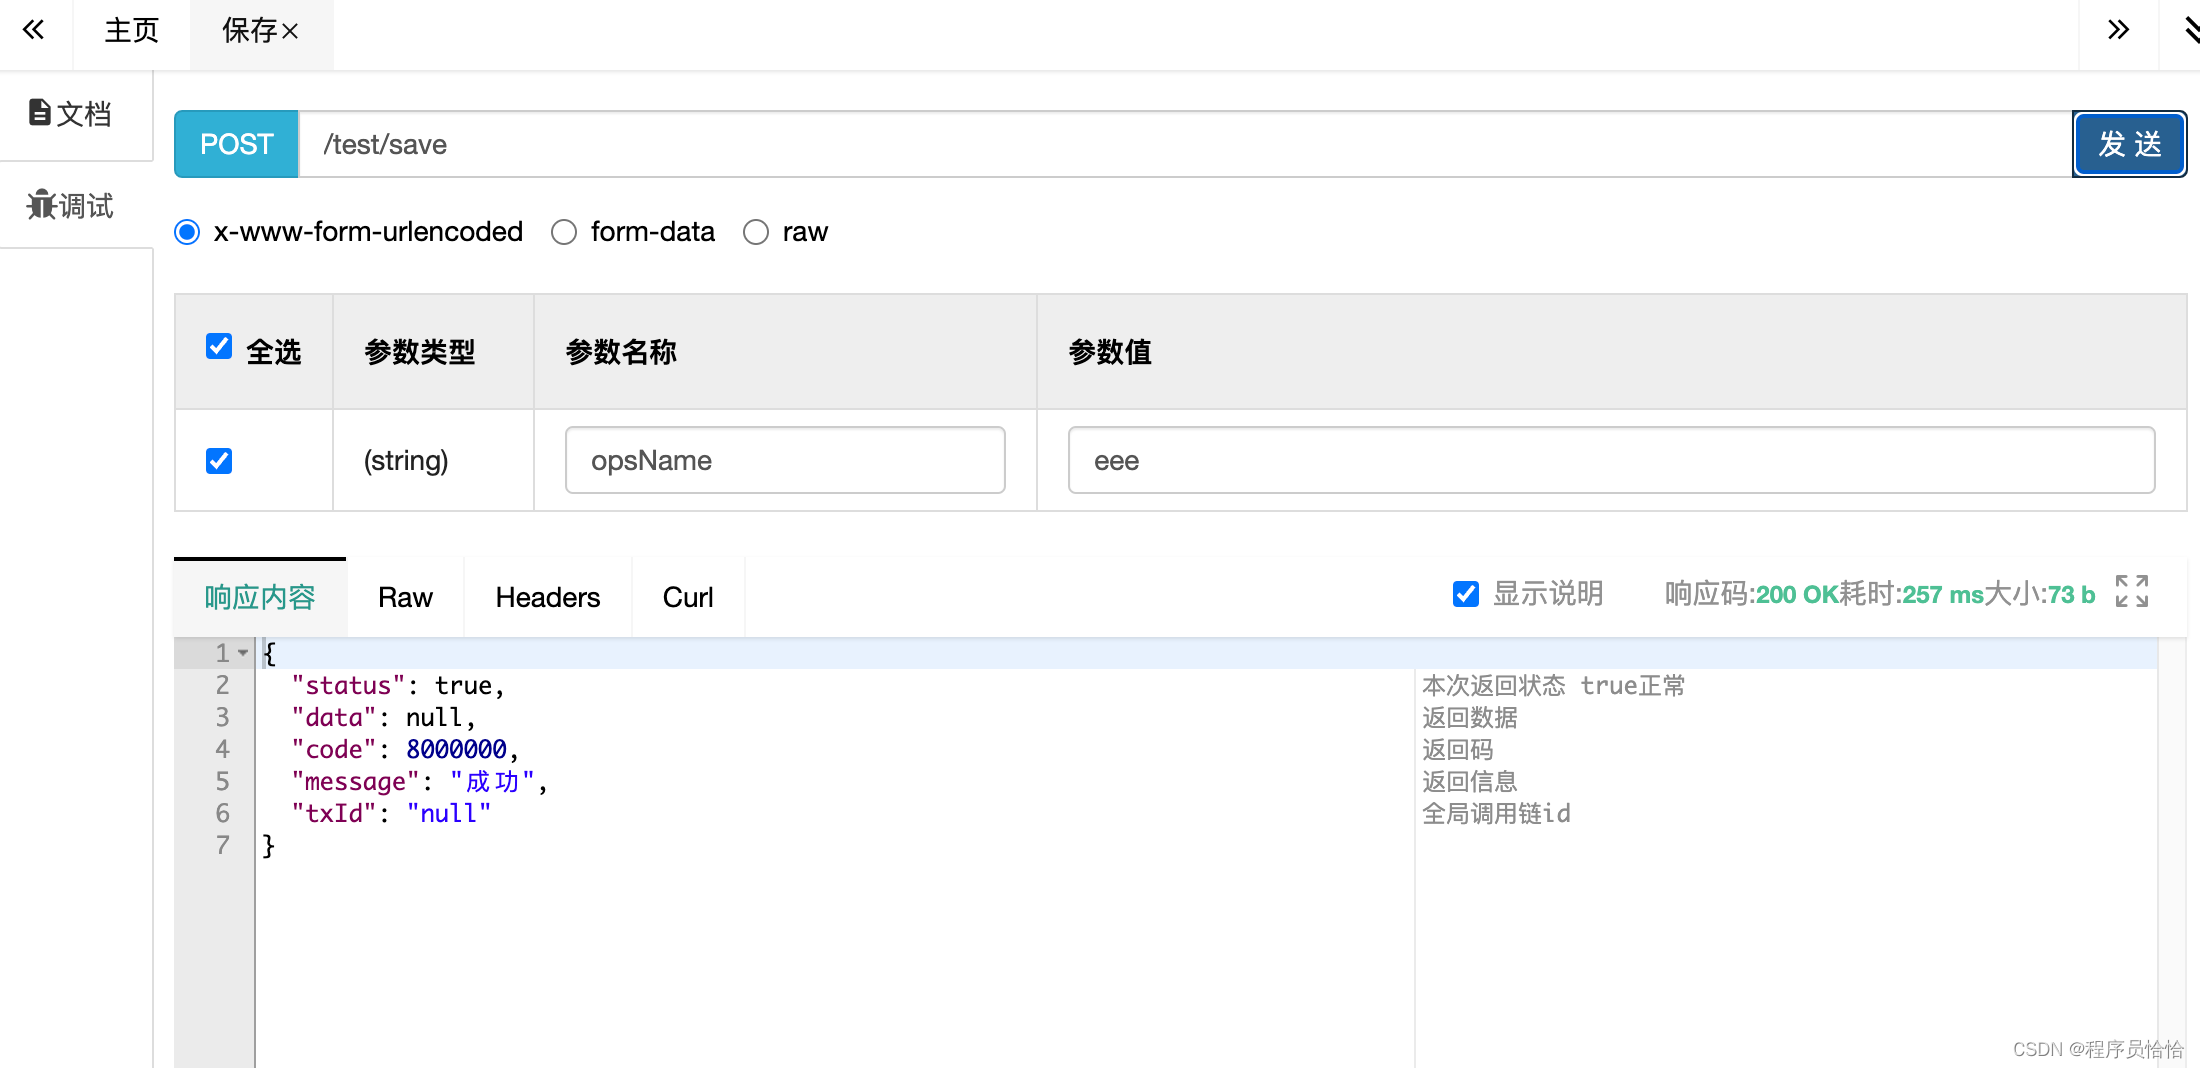
Task: Collapse JSON fold arrow at line 1
Action: [x=243, y=653]
